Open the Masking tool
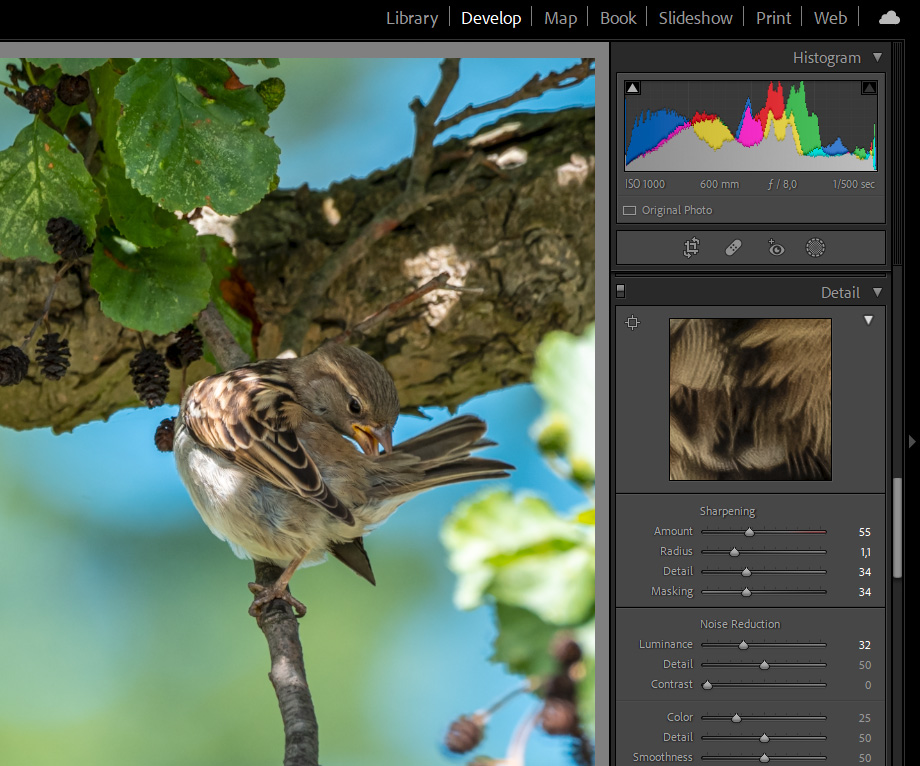 click(x=816, y=248)
